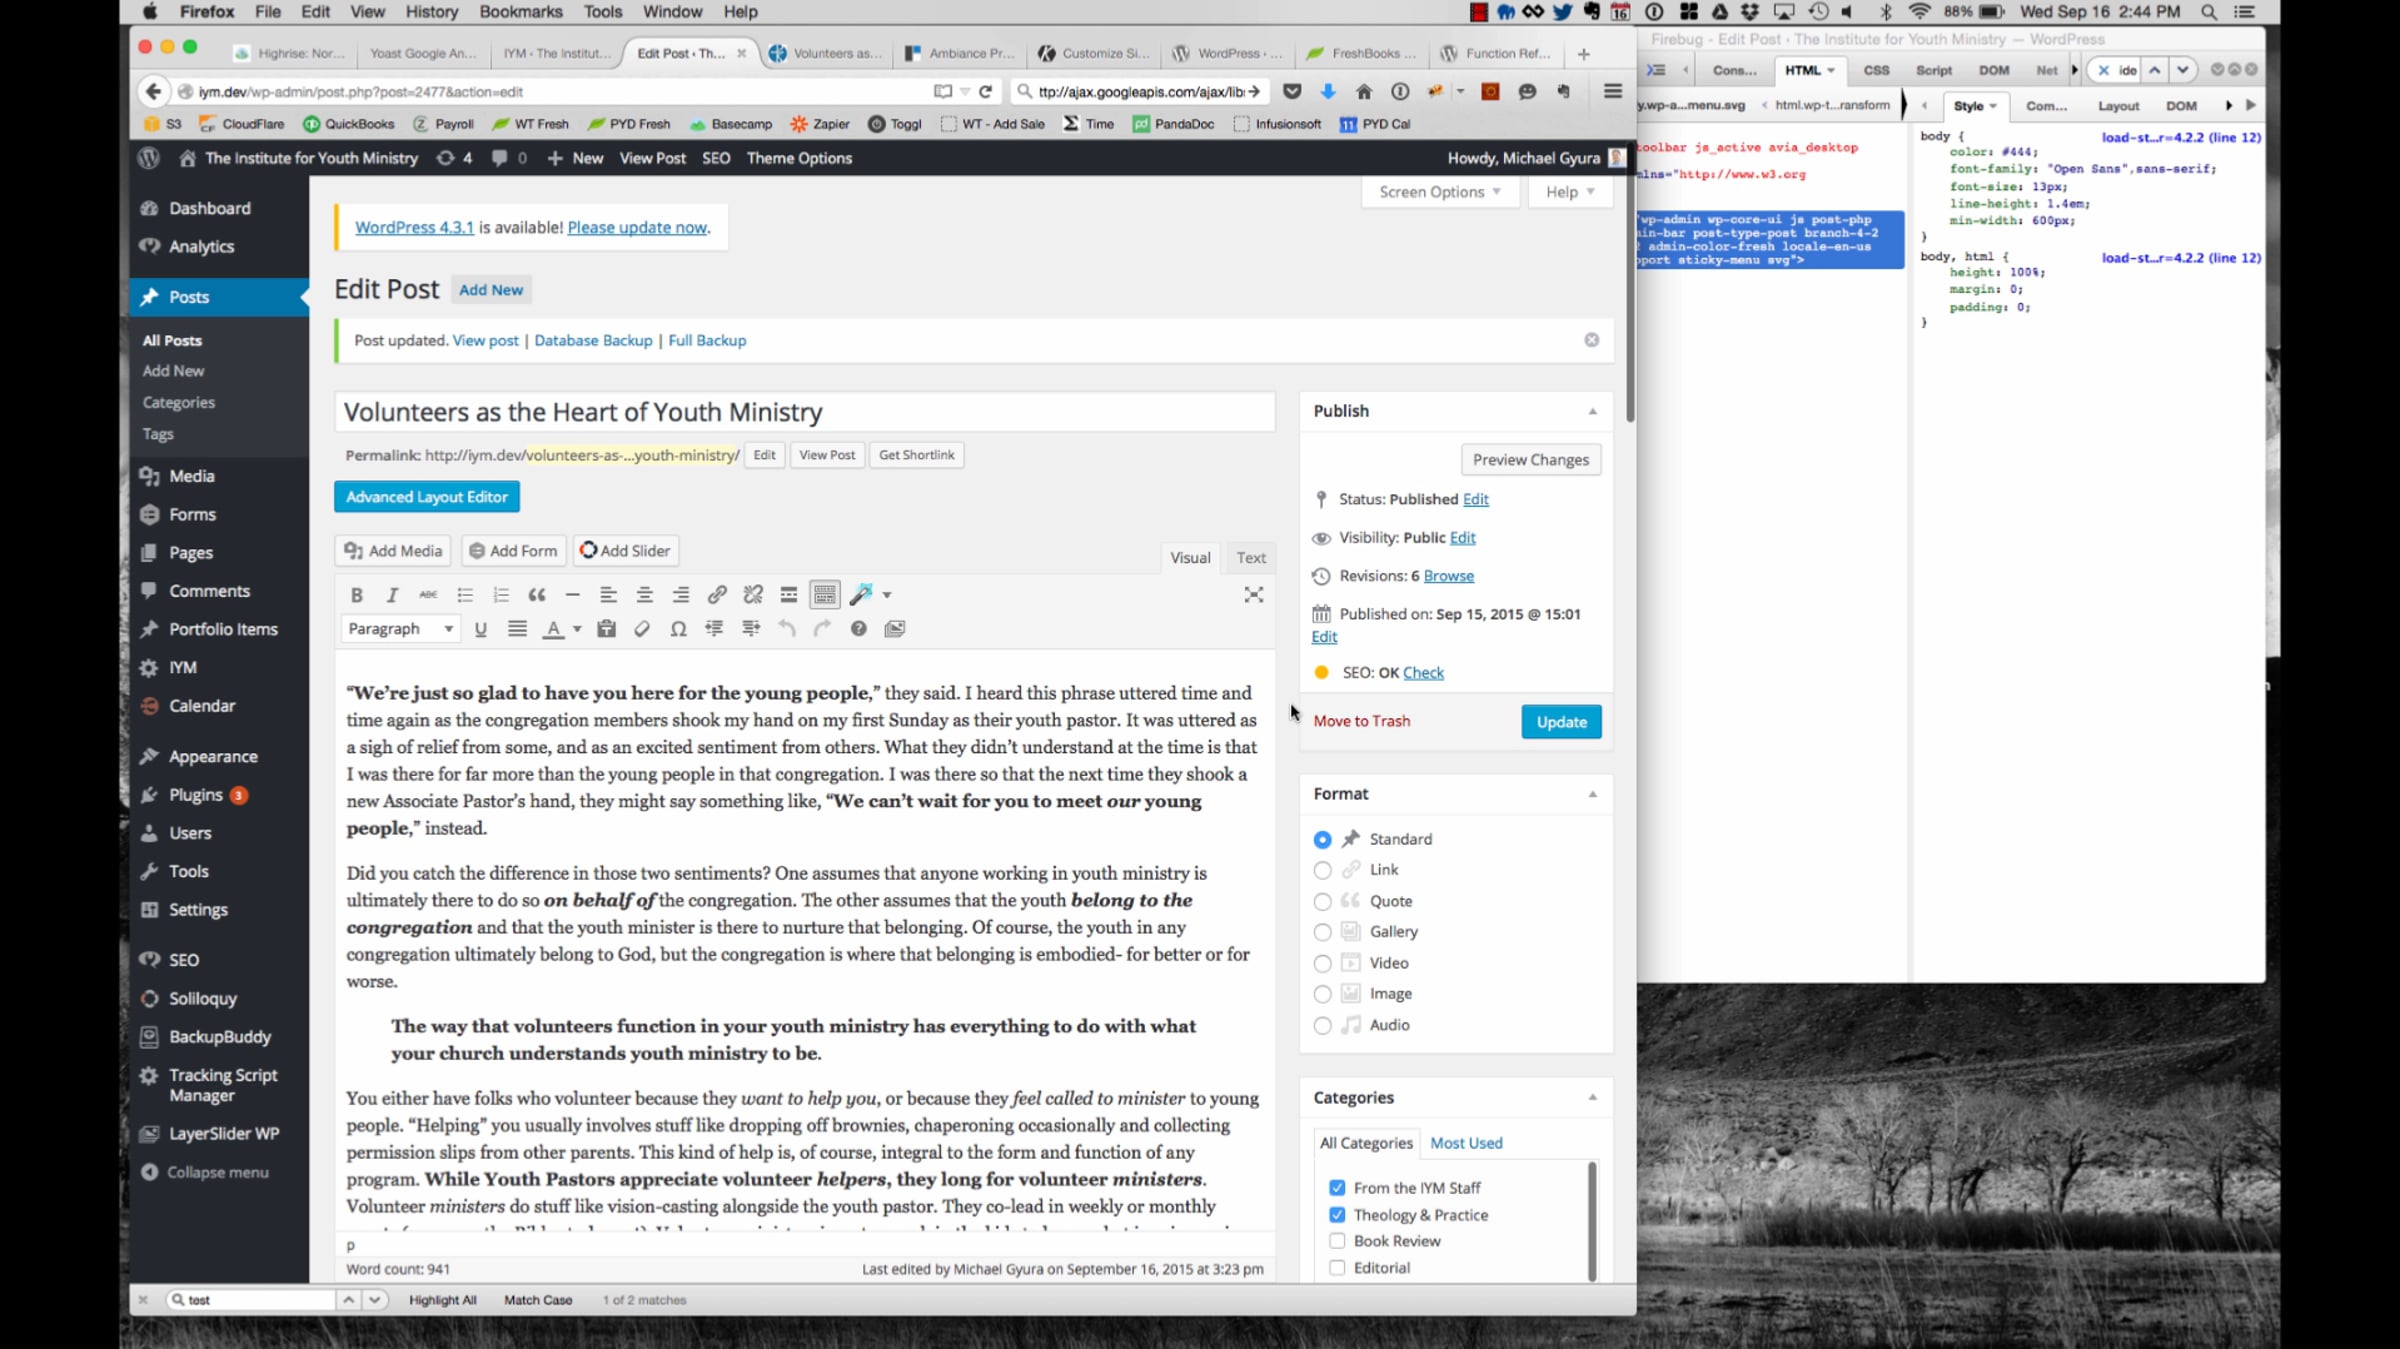Toggle bold formatting in editor toolbar
The image size is (2400, 1349).
[356, 595]
